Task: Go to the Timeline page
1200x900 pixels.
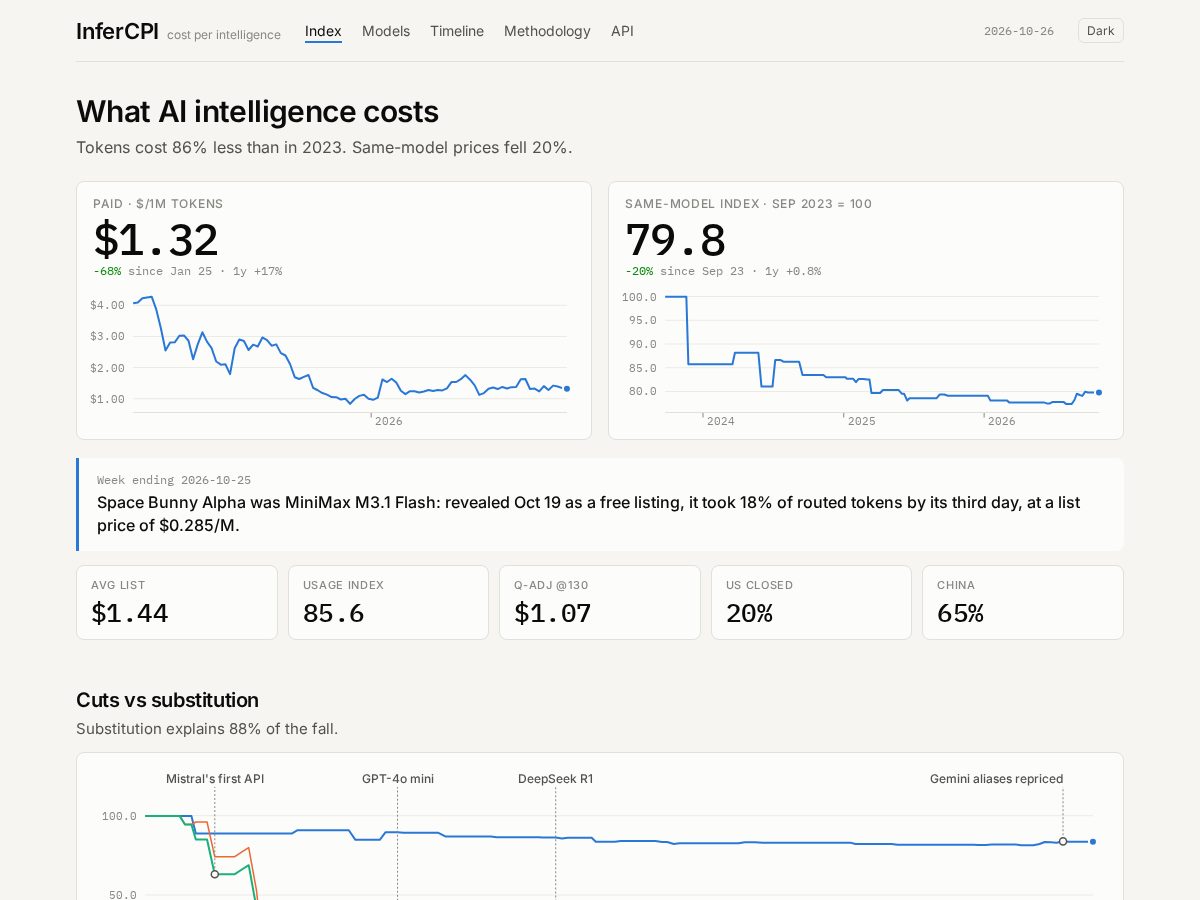Action: (x=457, y=31)
